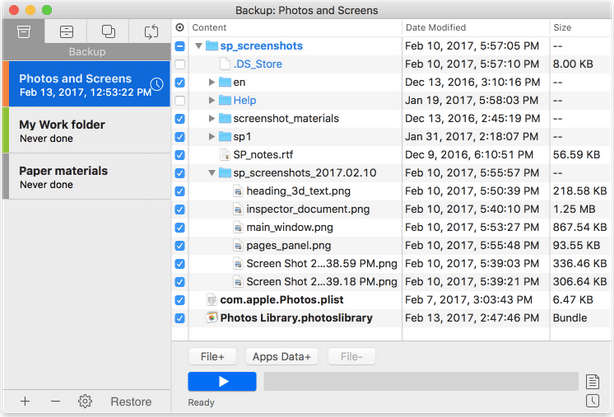Enable the .DS_Store checkbox
This screenshot has height=417, width=614.
[179, 64]
